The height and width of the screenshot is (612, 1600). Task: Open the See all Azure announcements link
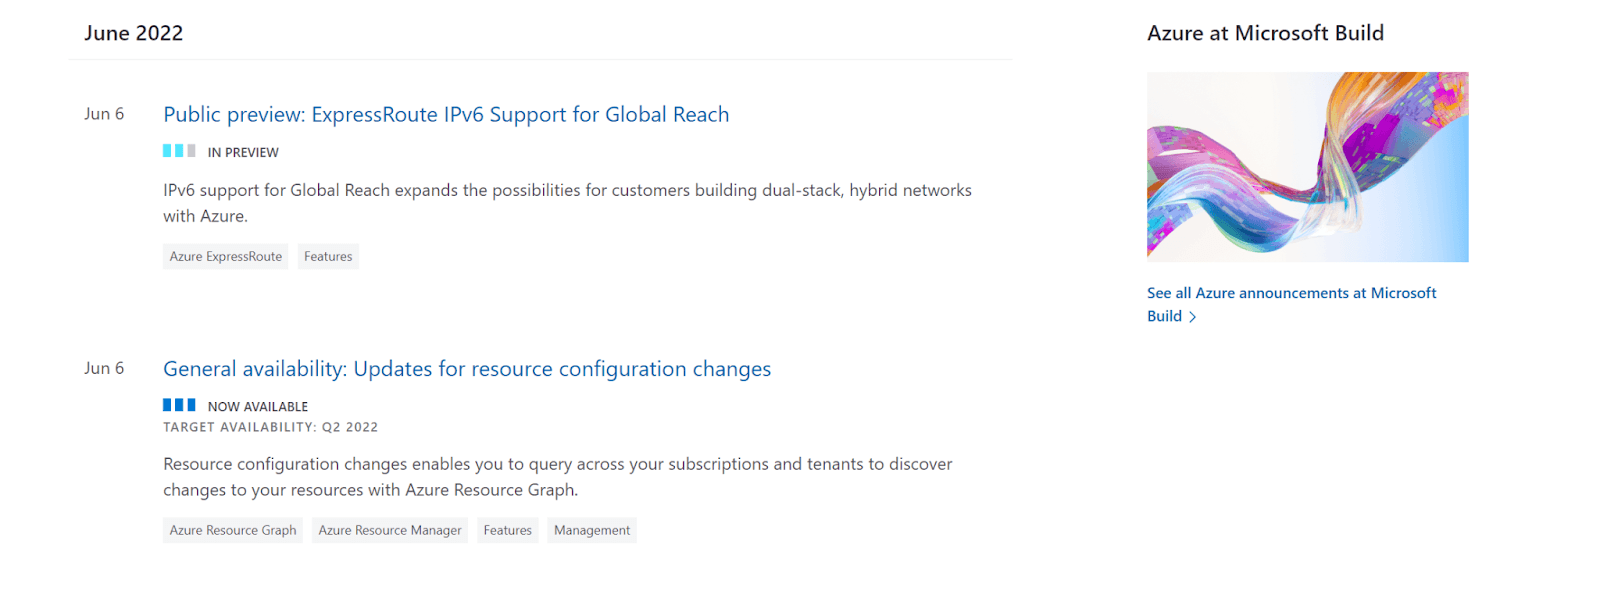coord(1291,293)
